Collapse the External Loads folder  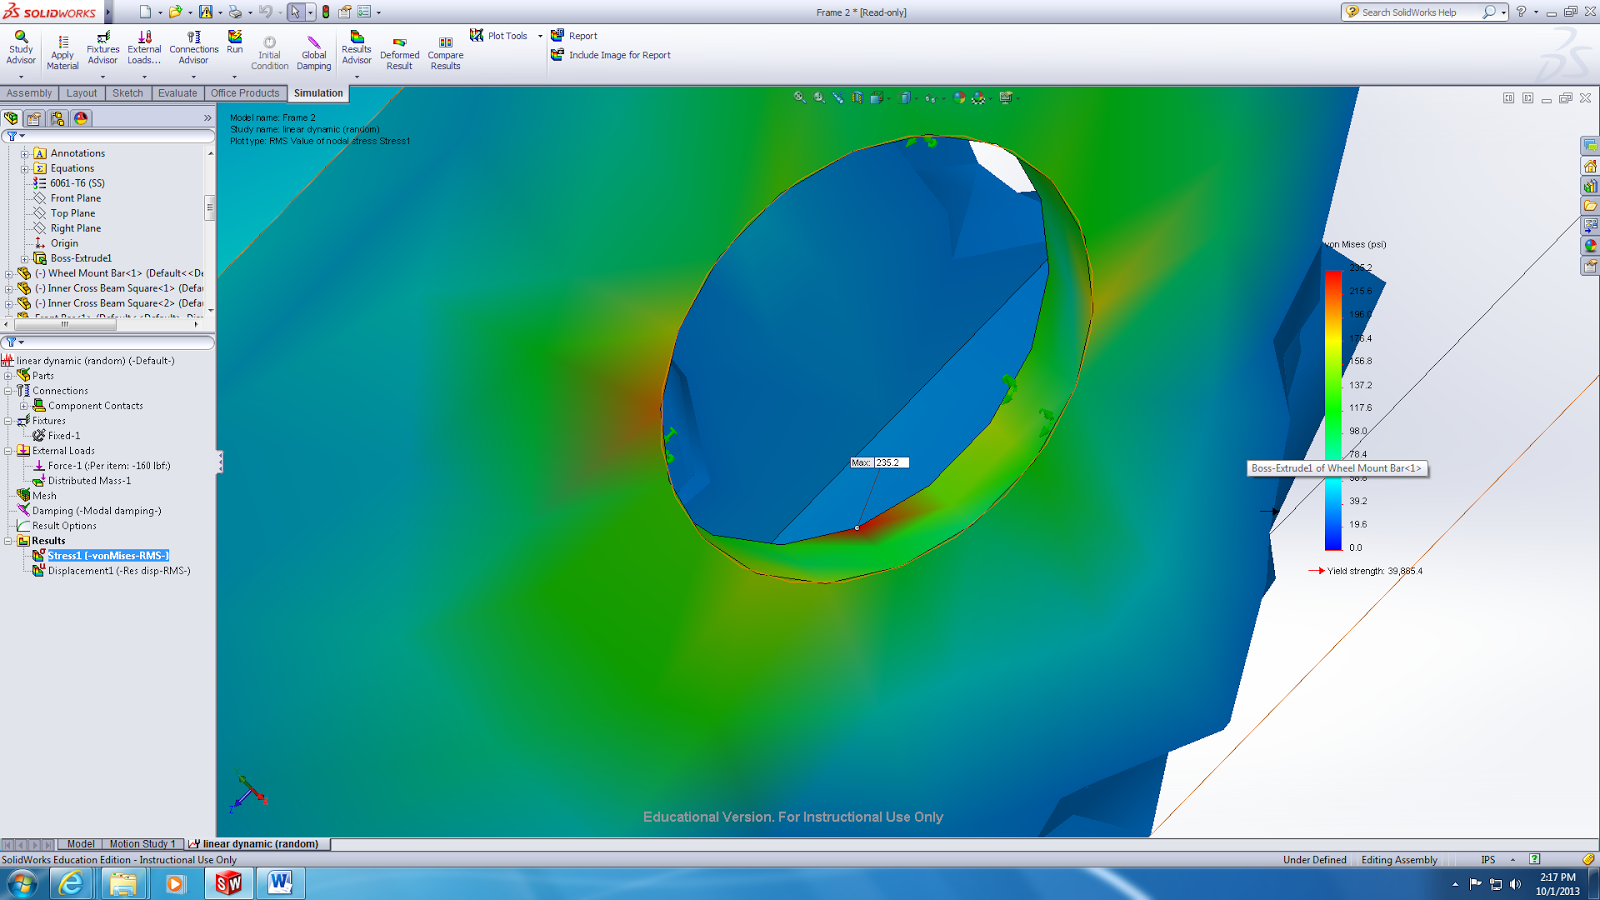[x=9, y=451]
